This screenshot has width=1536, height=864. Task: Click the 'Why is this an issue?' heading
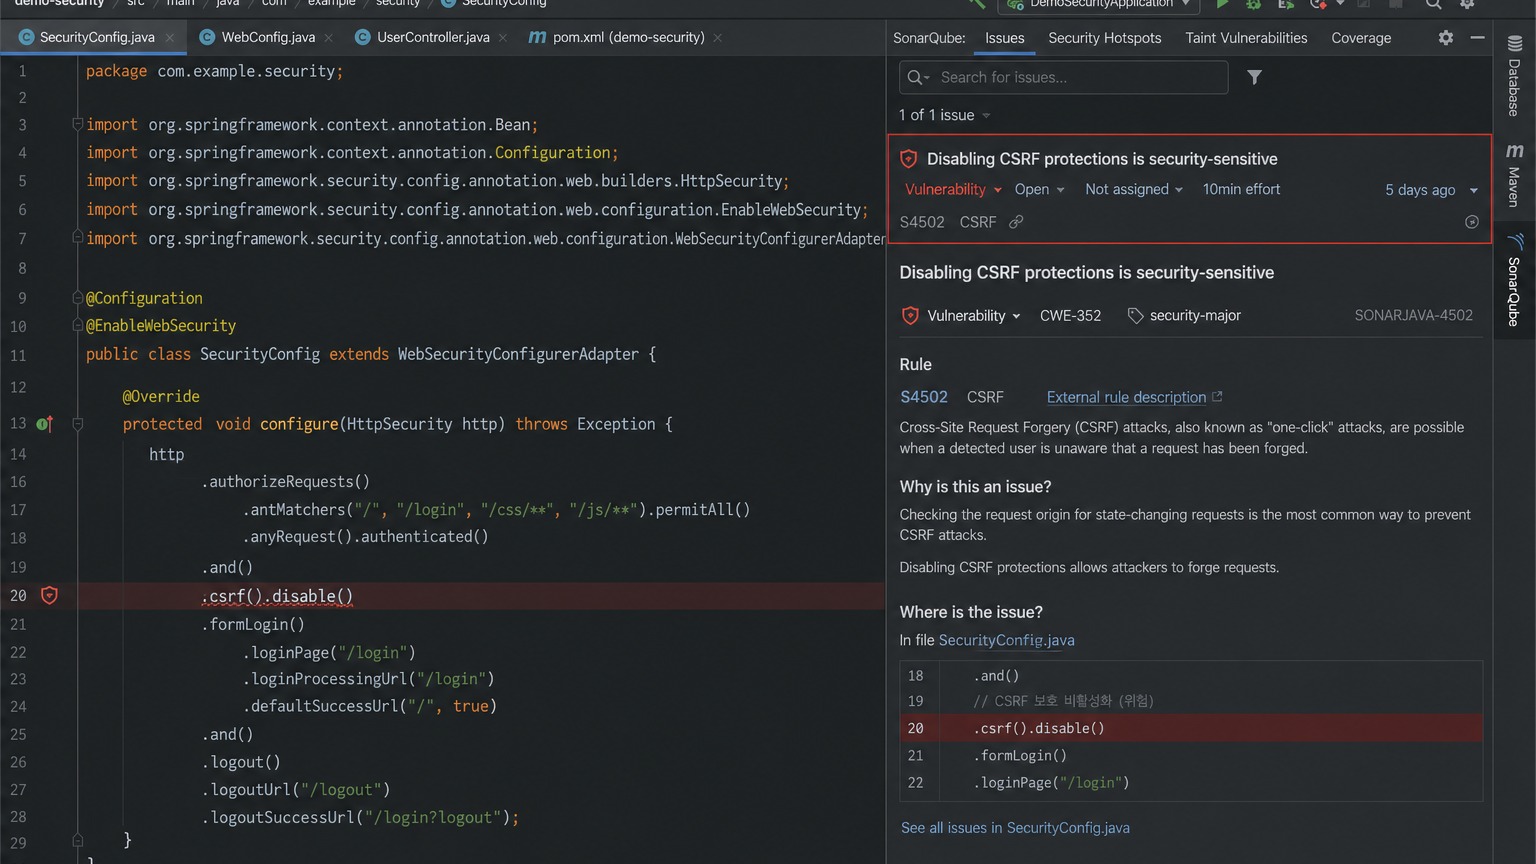(975, 487)
